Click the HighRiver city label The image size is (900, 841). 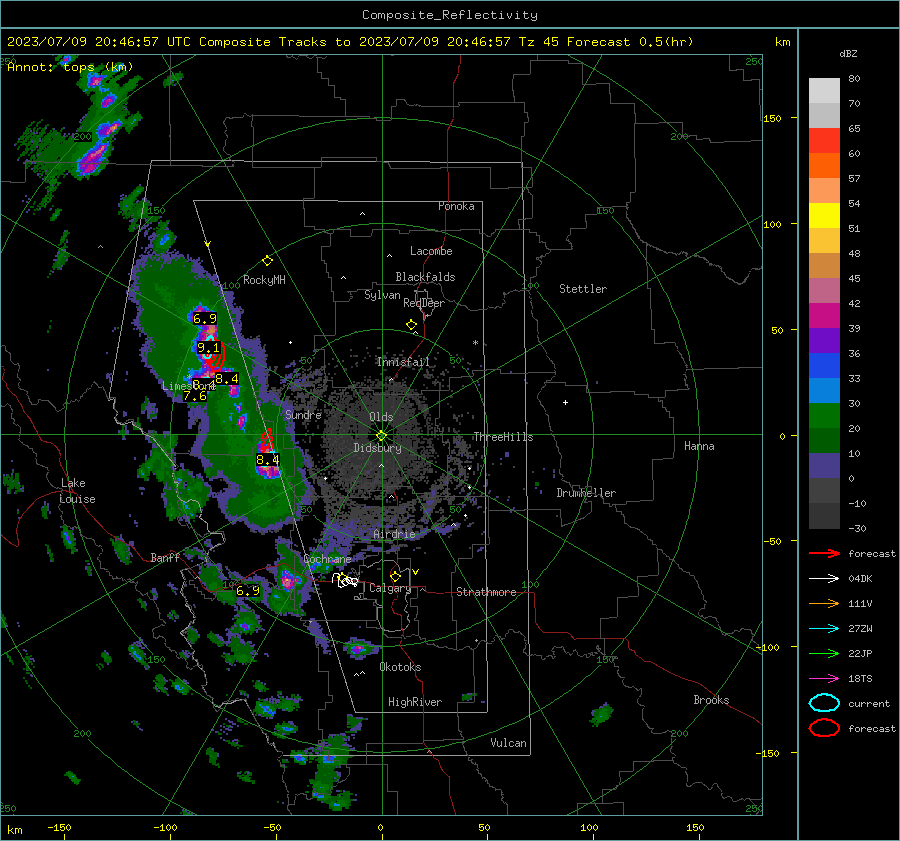pyautogui.click(x=414, y=702)
